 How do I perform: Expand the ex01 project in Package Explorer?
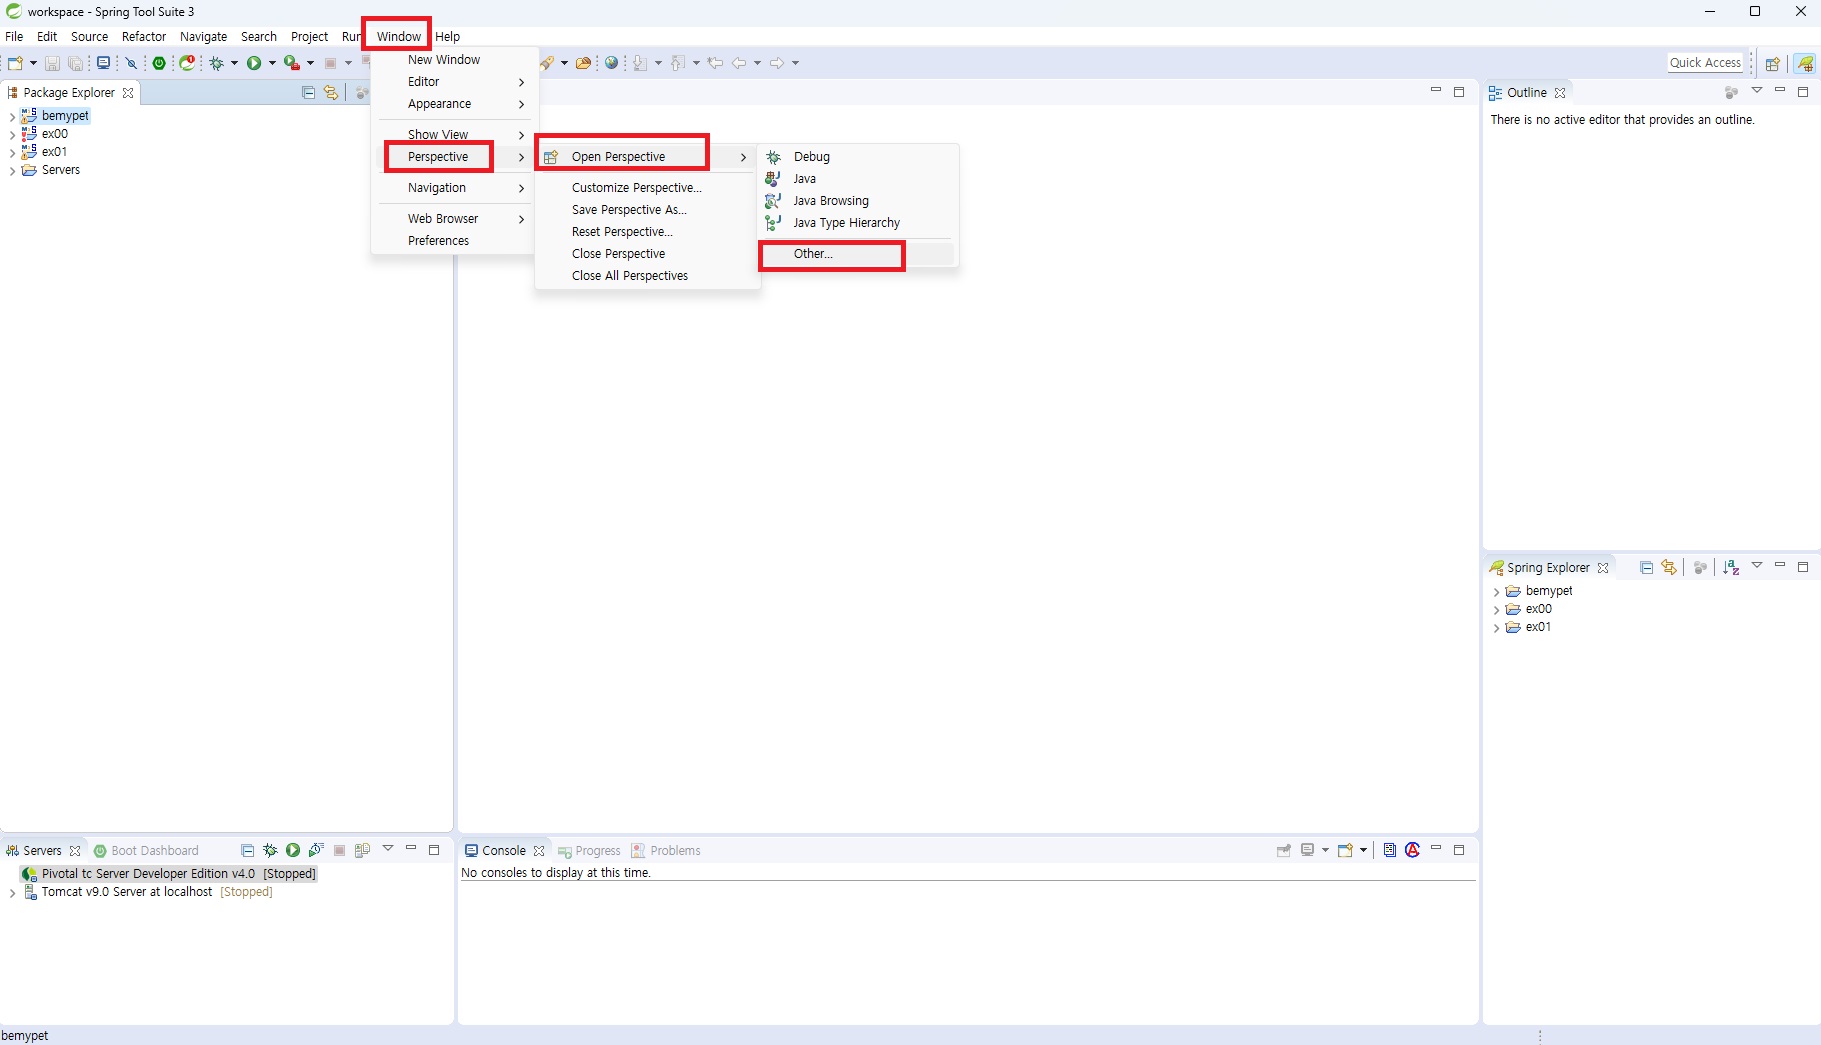click(x=12, y=152)
